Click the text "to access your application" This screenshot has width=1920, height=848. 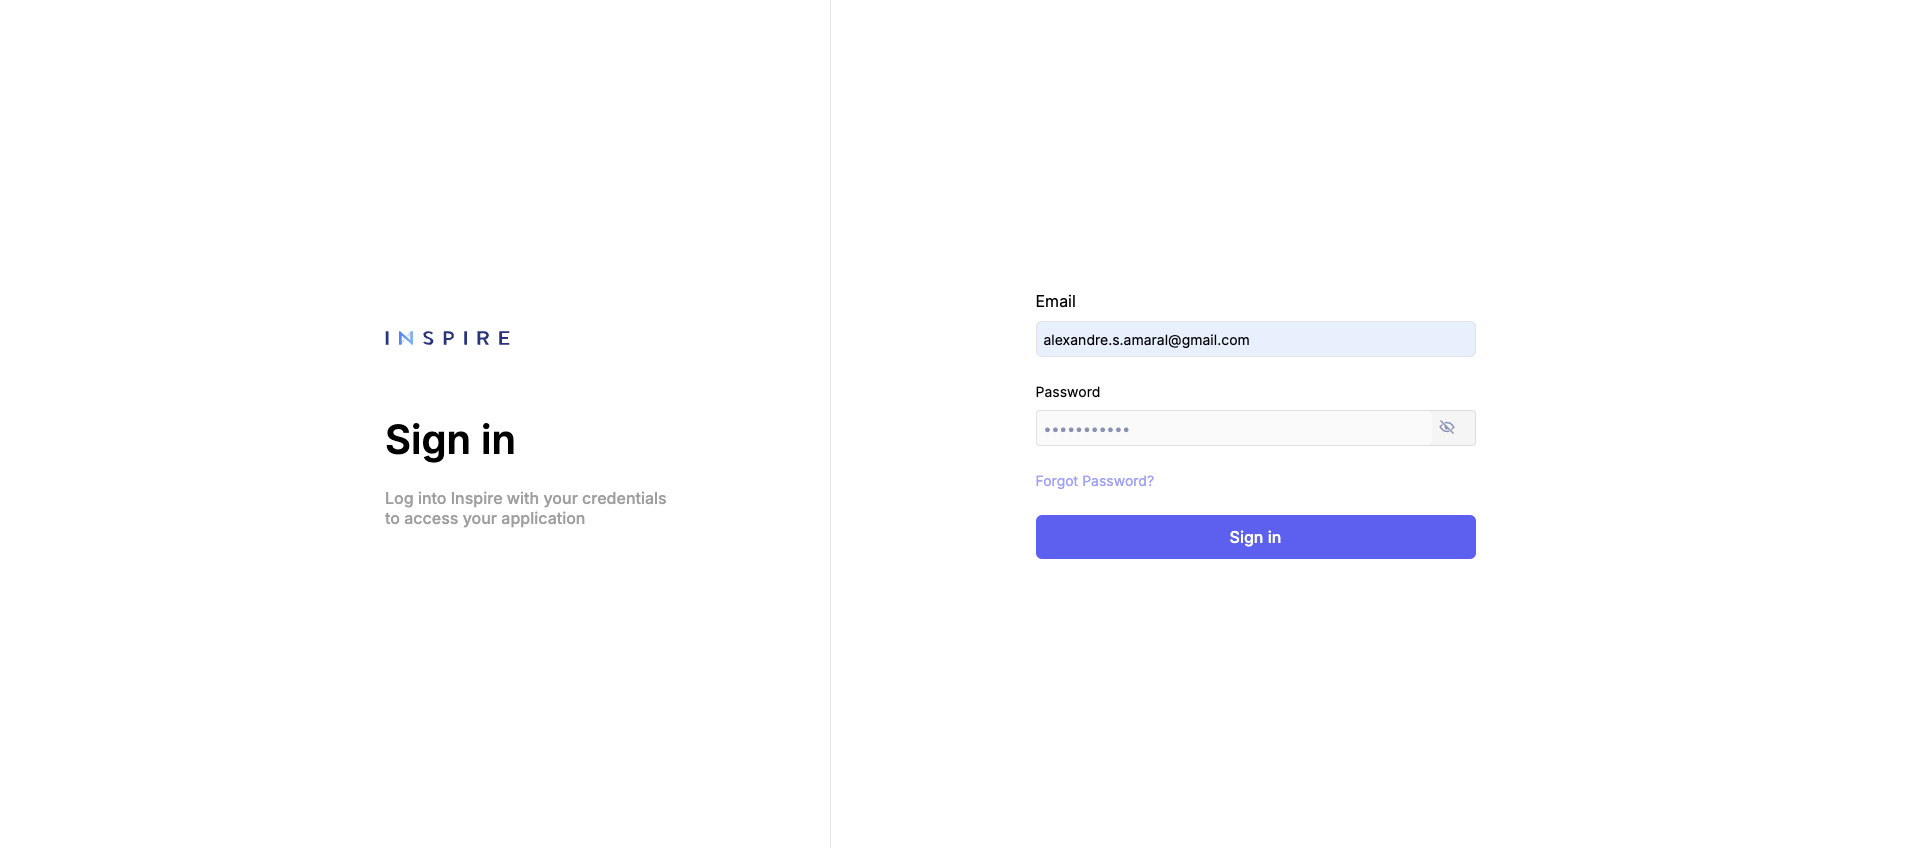[x=485, y=518]
